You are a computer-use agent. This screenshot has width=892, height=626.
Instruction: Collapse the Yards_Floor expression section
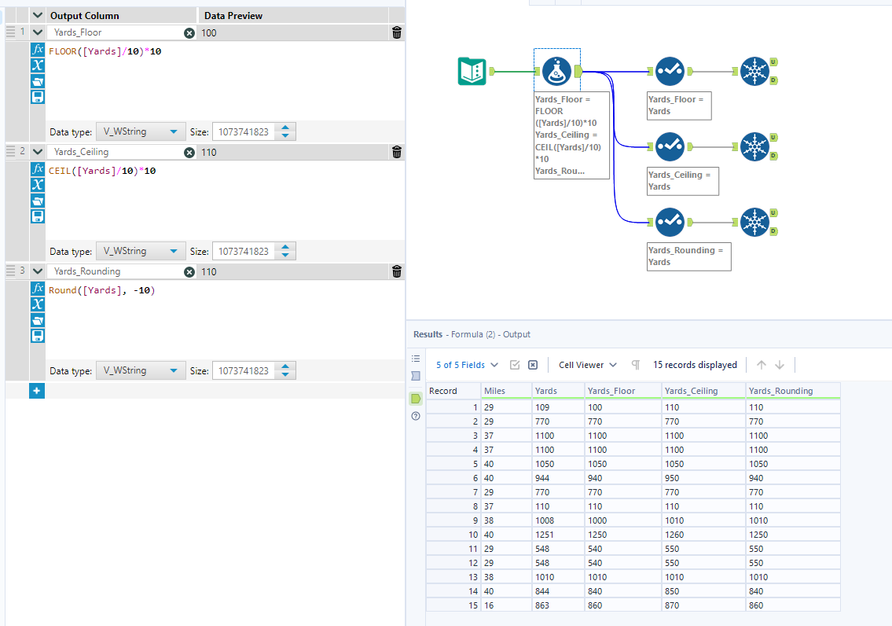pyautogui.click(x=38, y=32)
